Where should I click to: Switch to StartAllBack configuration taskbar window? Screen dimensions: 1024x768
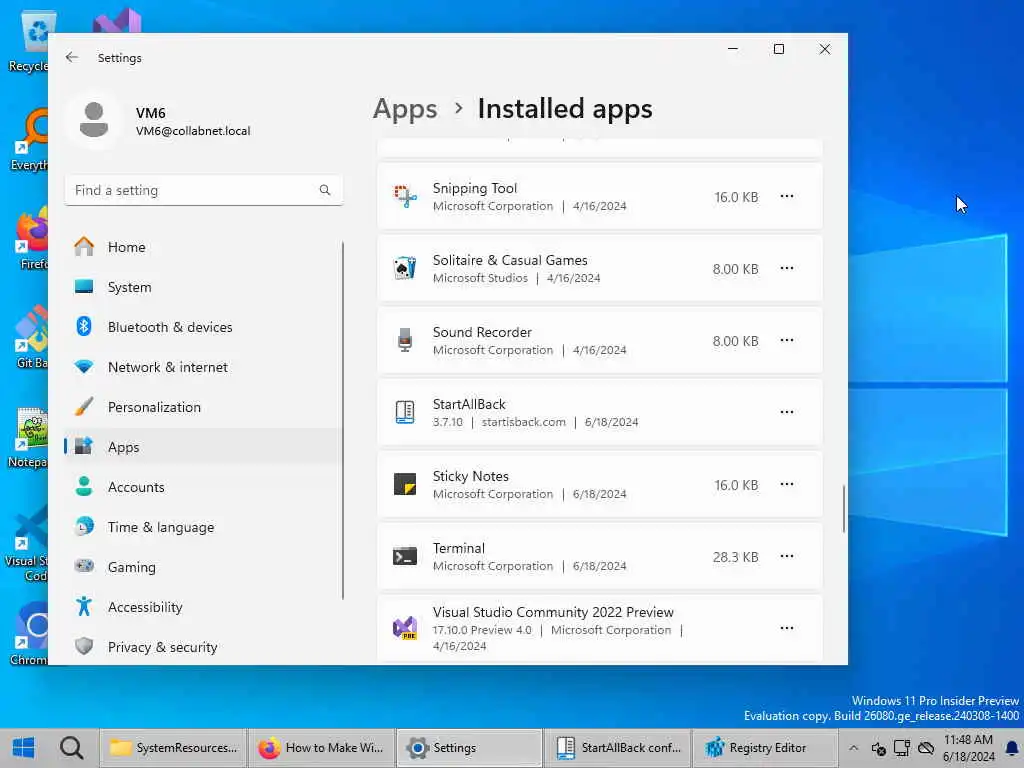pos(618,748)
